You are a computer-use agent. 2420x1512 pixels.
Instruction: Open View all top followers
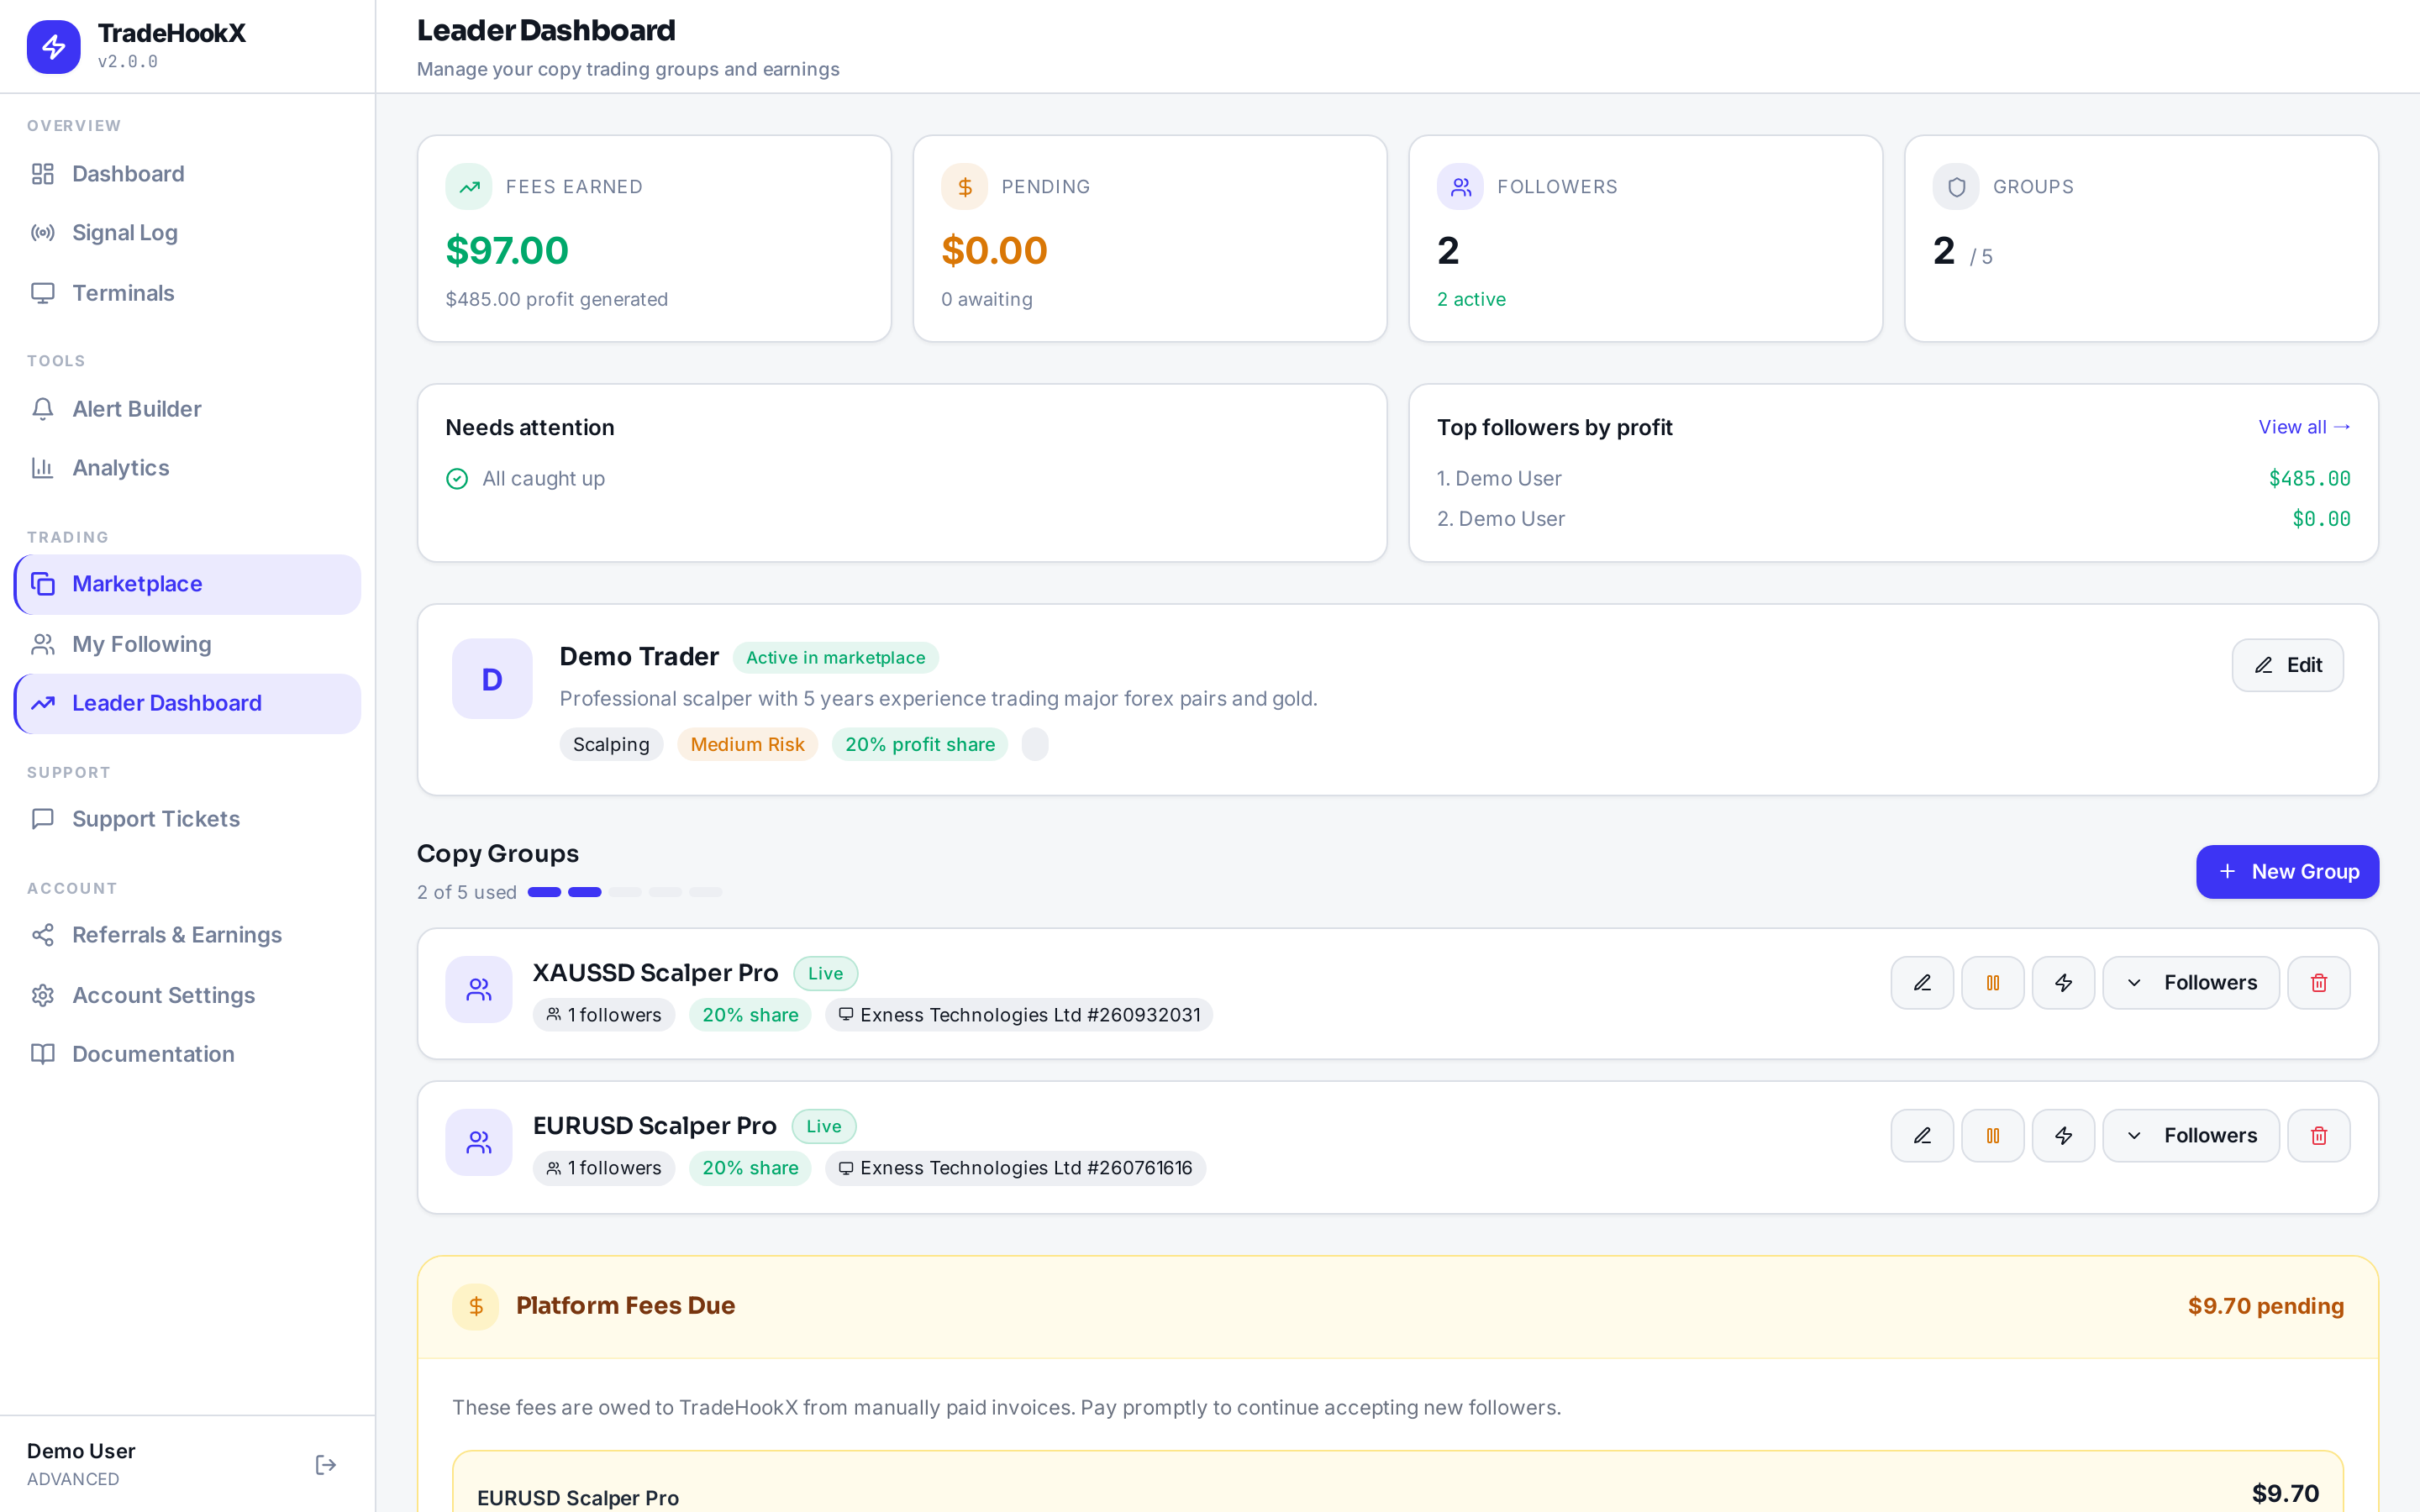(2304, 427)
